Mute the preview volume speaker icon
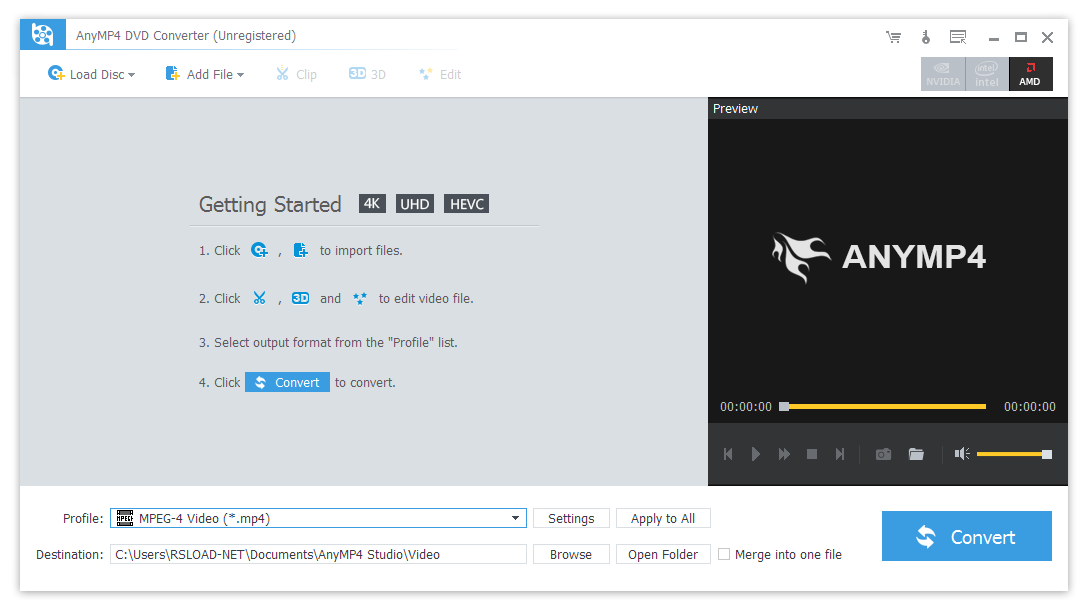 tap(962, 454)
